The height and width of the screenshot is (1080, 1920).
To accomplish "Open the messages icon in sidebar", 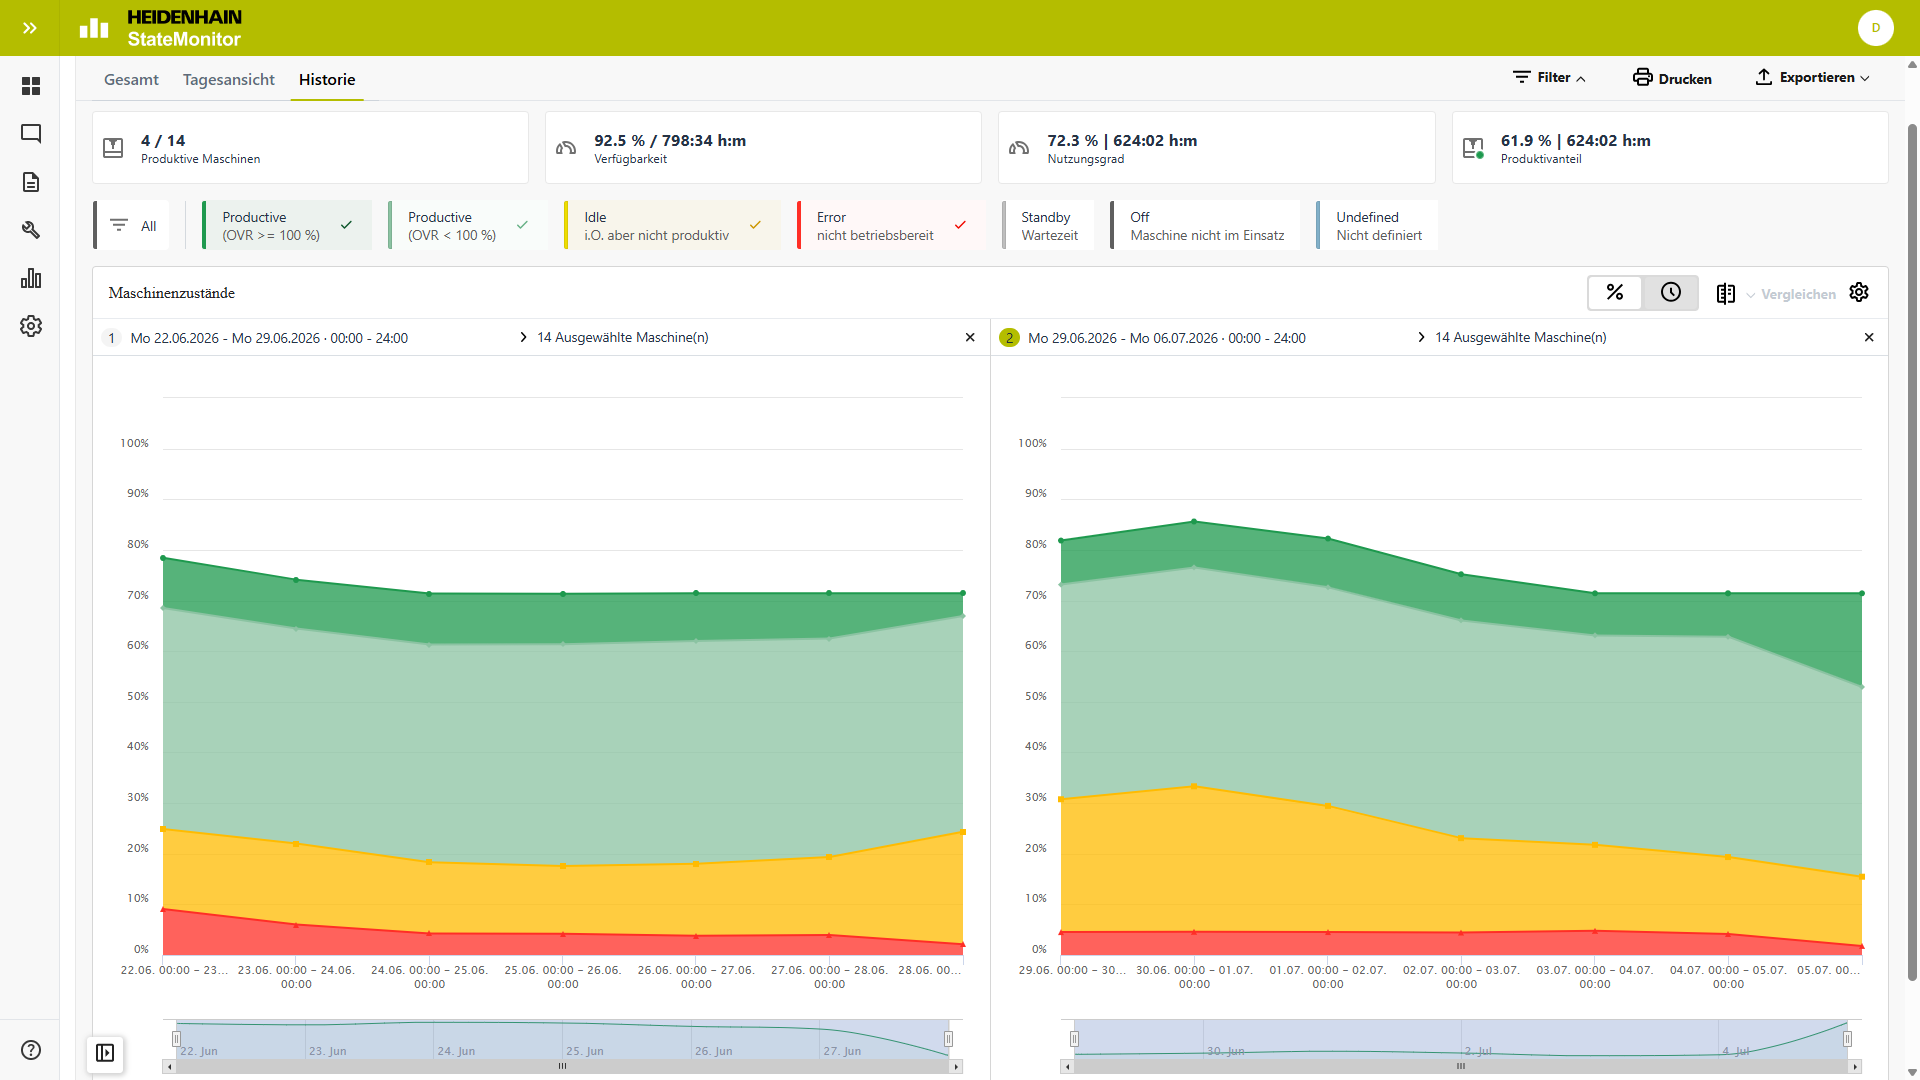I will click(x=31, y=134).
